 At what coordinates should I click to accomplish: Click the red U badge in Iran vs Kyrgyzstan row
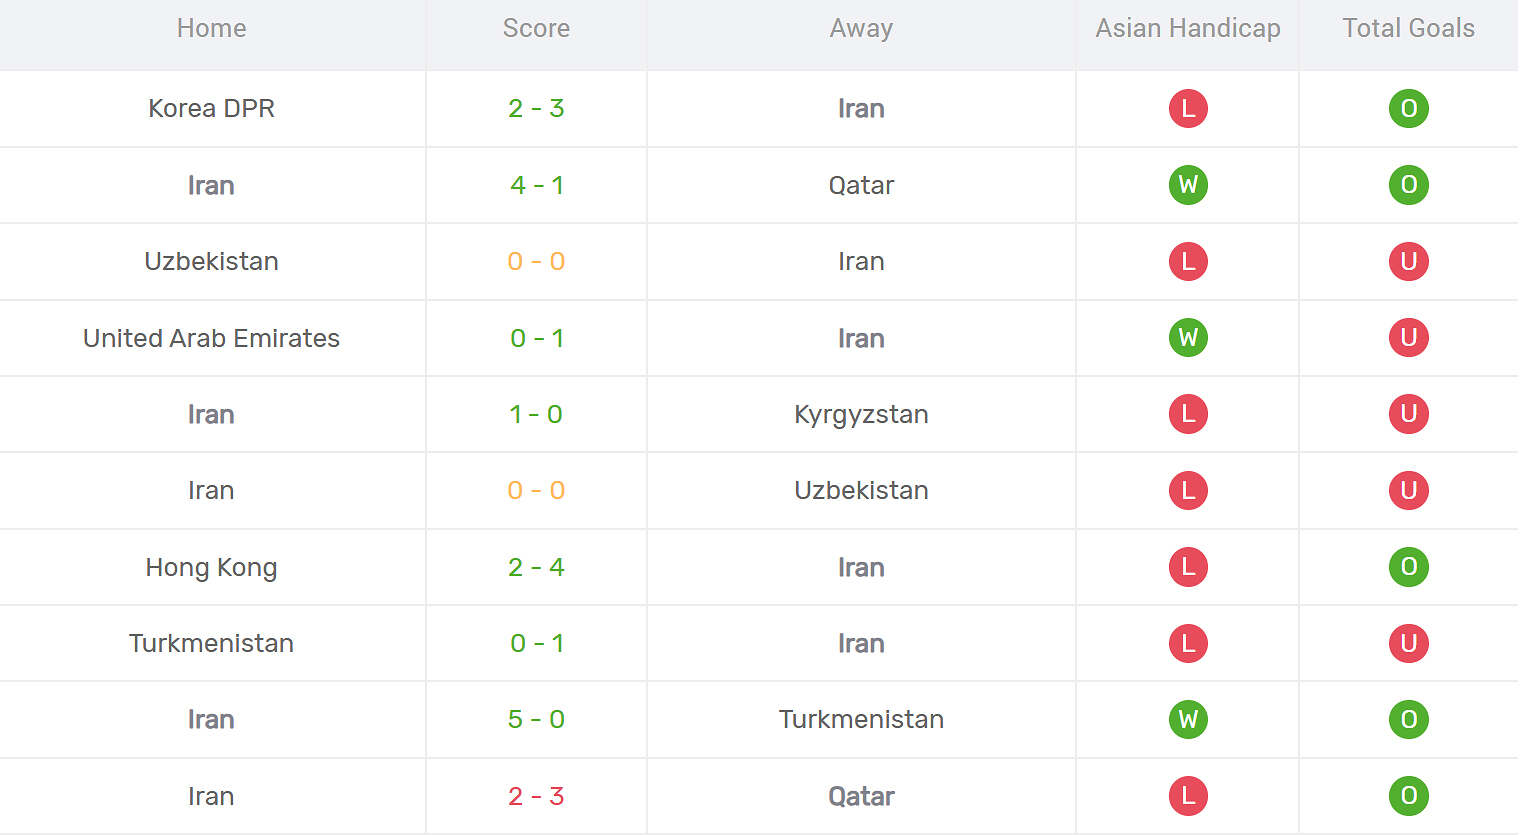coord(1408,414)
